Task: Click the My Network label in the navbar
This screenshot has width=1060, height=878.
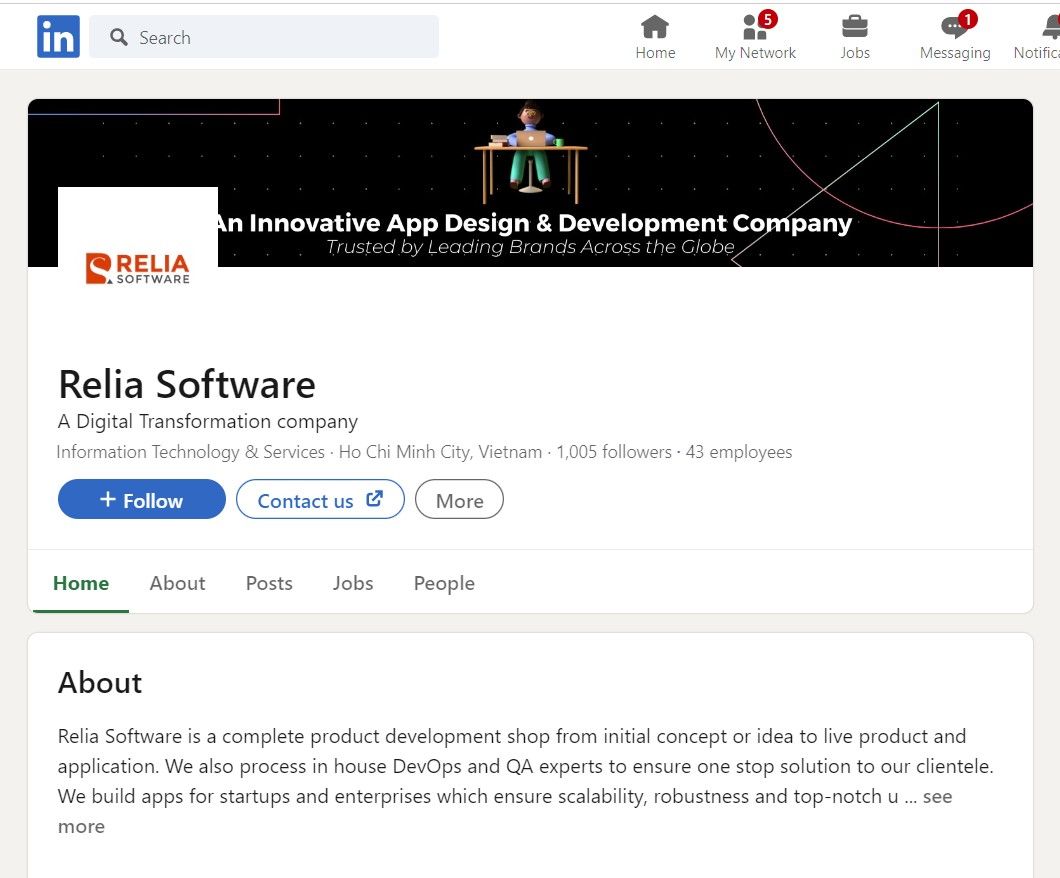Action: 755,53
